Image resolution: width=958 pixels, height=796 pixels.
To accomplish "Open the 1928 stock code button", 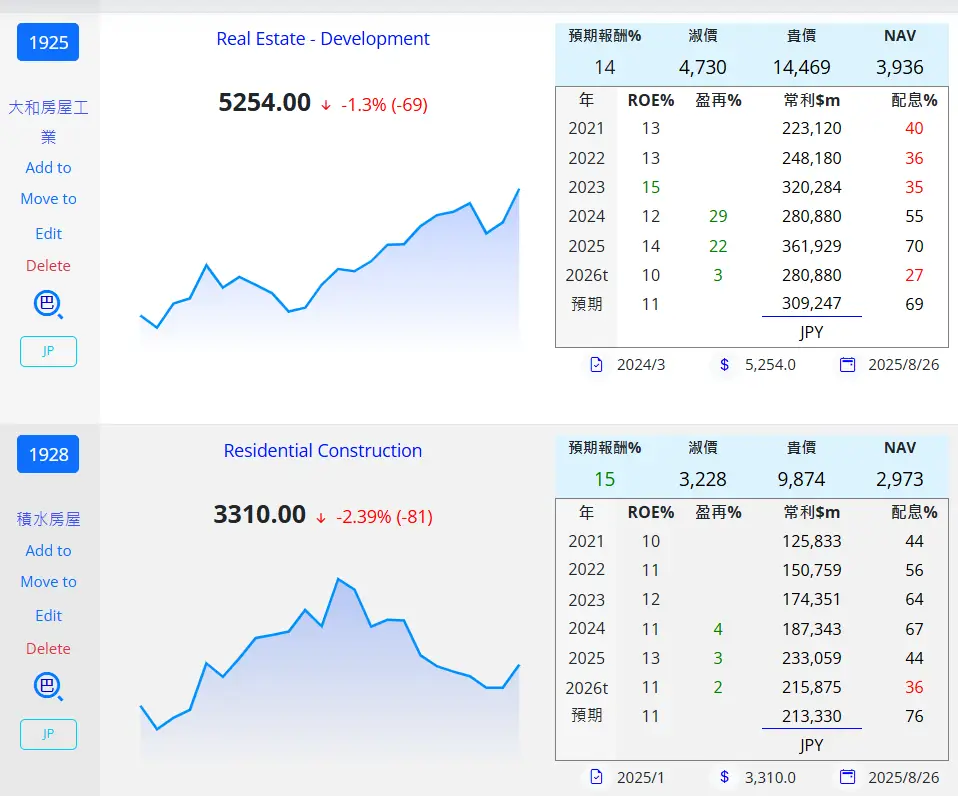I will click(48, 454).
